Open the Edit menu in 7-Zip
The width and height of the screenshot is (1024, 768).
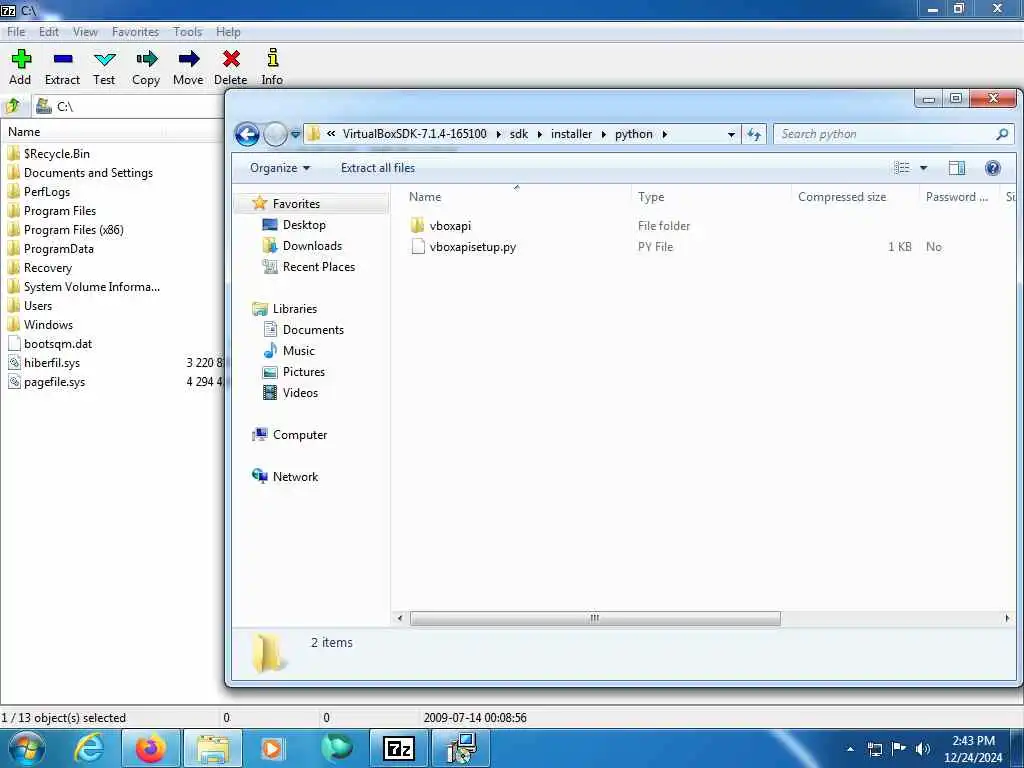(48, 31)
